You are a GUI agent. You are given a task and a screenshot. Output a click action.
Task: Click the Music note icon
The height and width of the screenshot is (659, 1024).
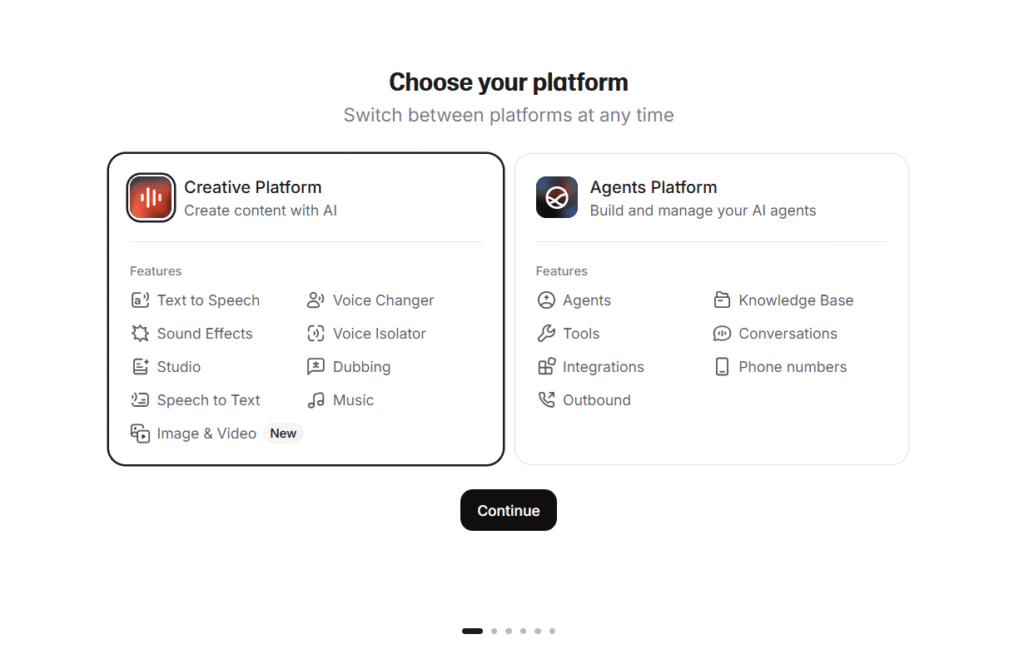[x=316, y=400]
